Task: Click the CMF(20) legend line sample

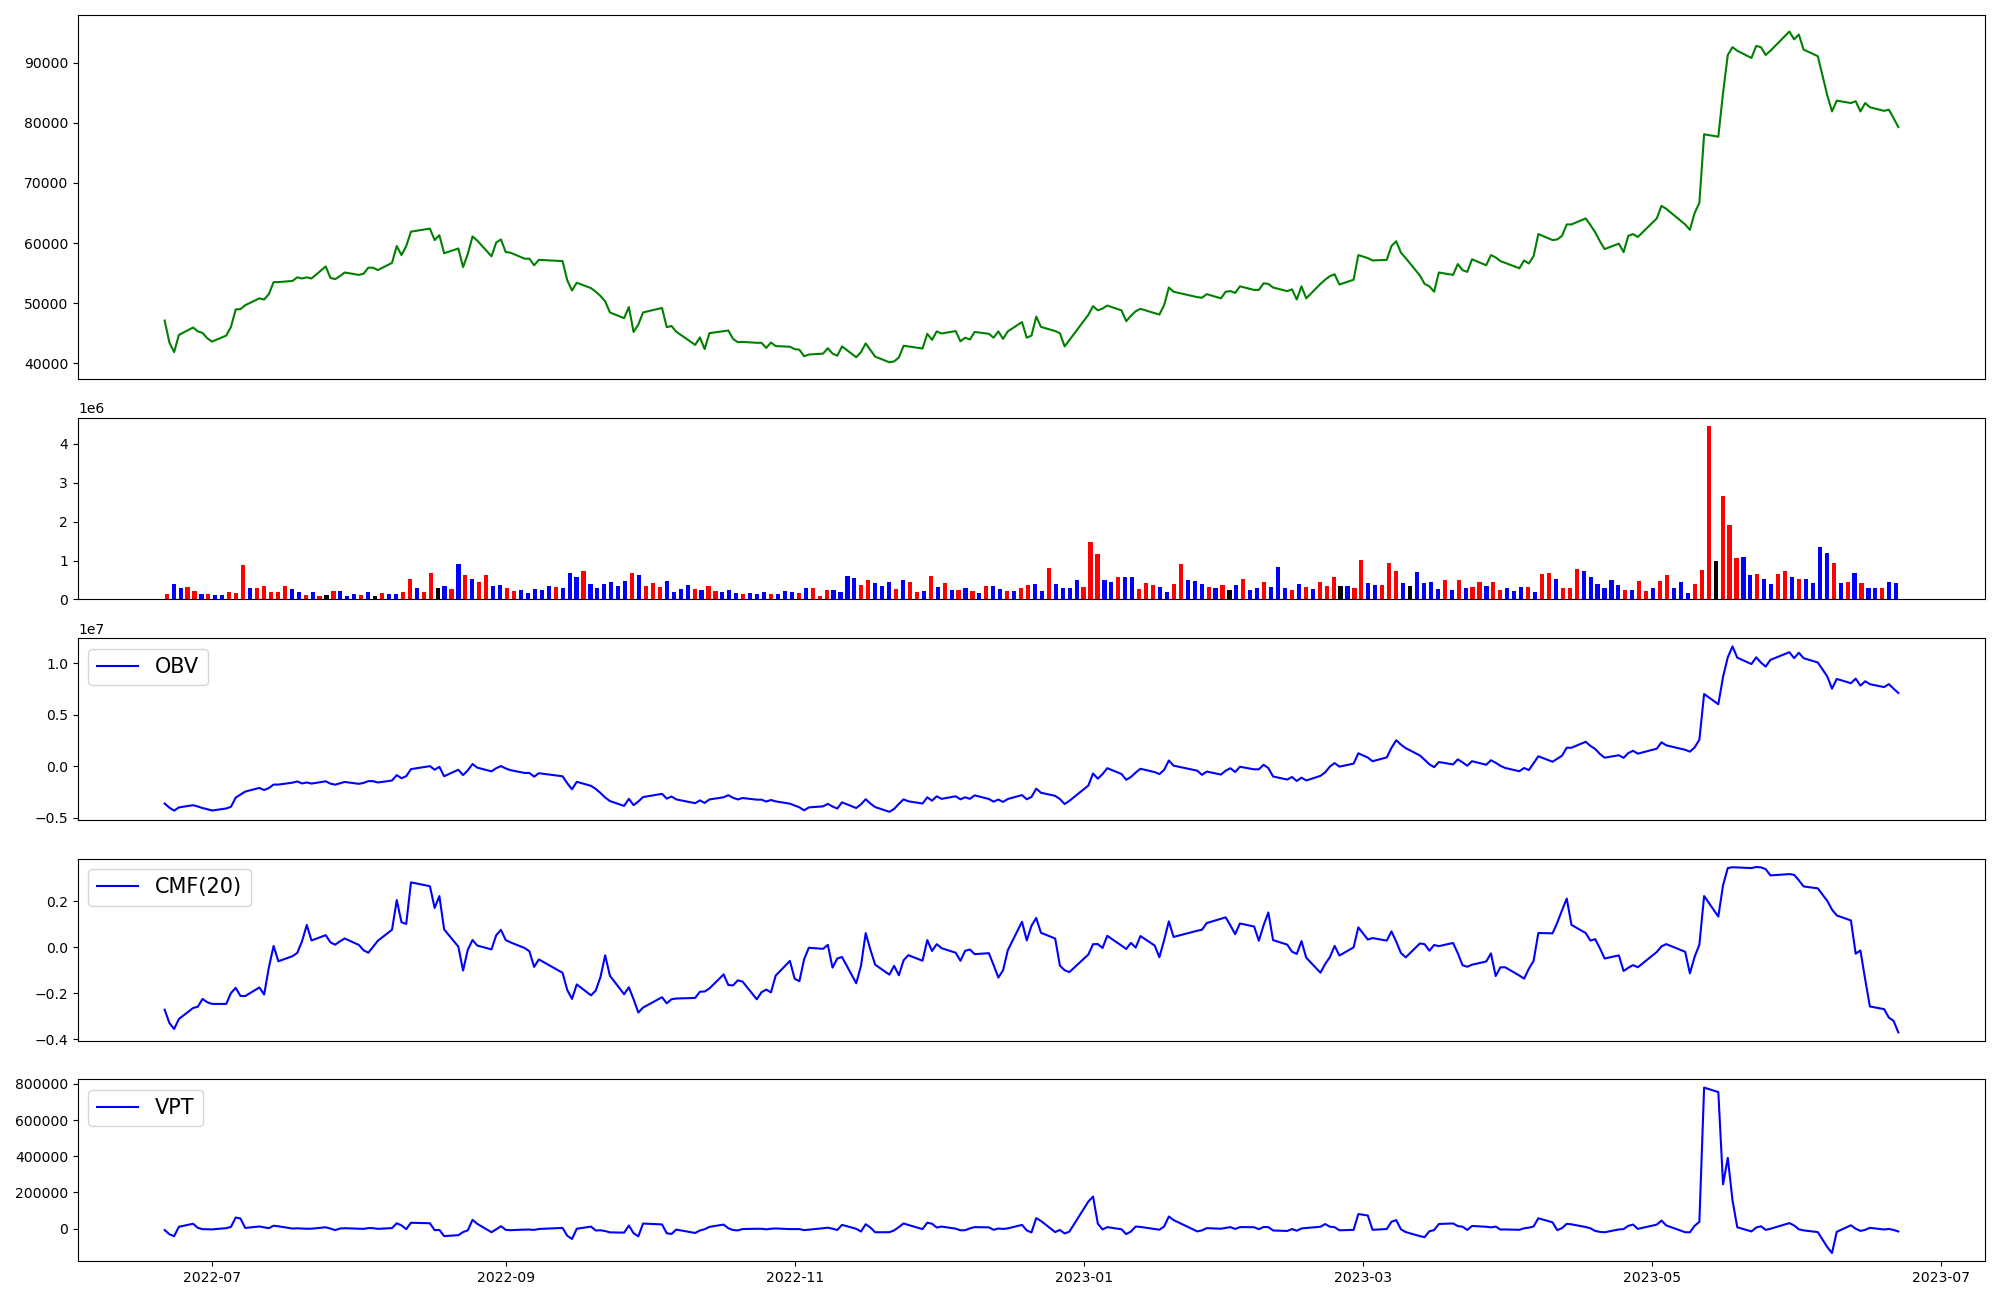Action: (x=118, y=887)
